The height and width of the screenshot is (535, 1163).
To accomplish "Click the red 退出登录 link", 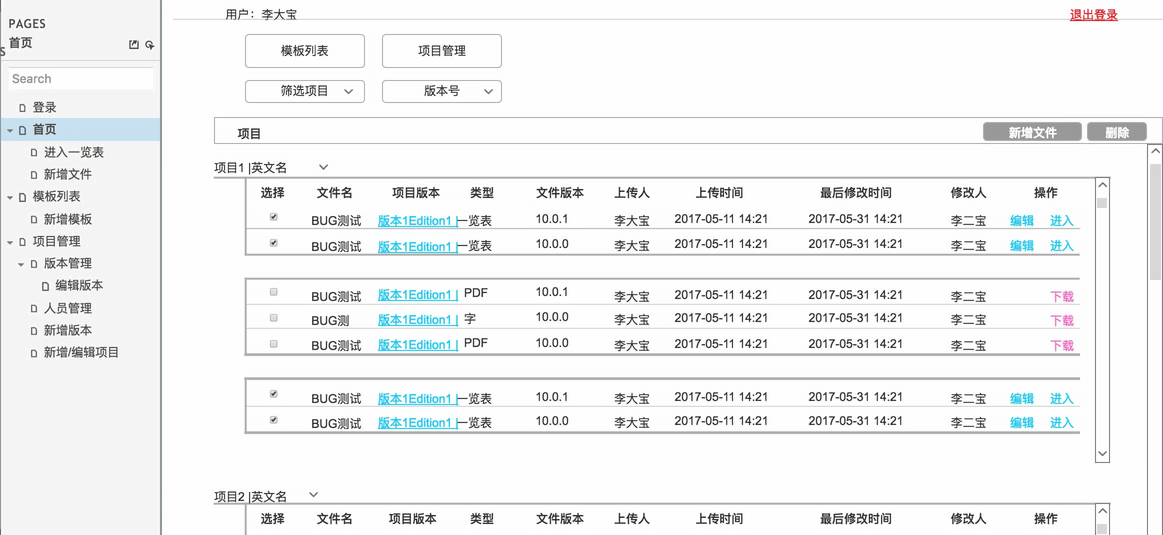I will [1093, 15].
